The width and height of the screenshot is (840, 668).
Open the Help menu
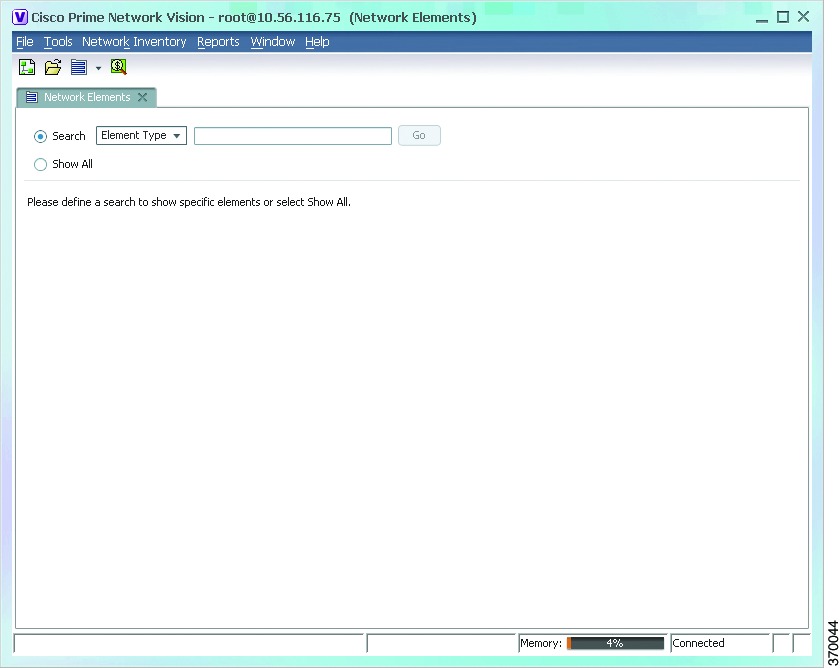(317, 42)
